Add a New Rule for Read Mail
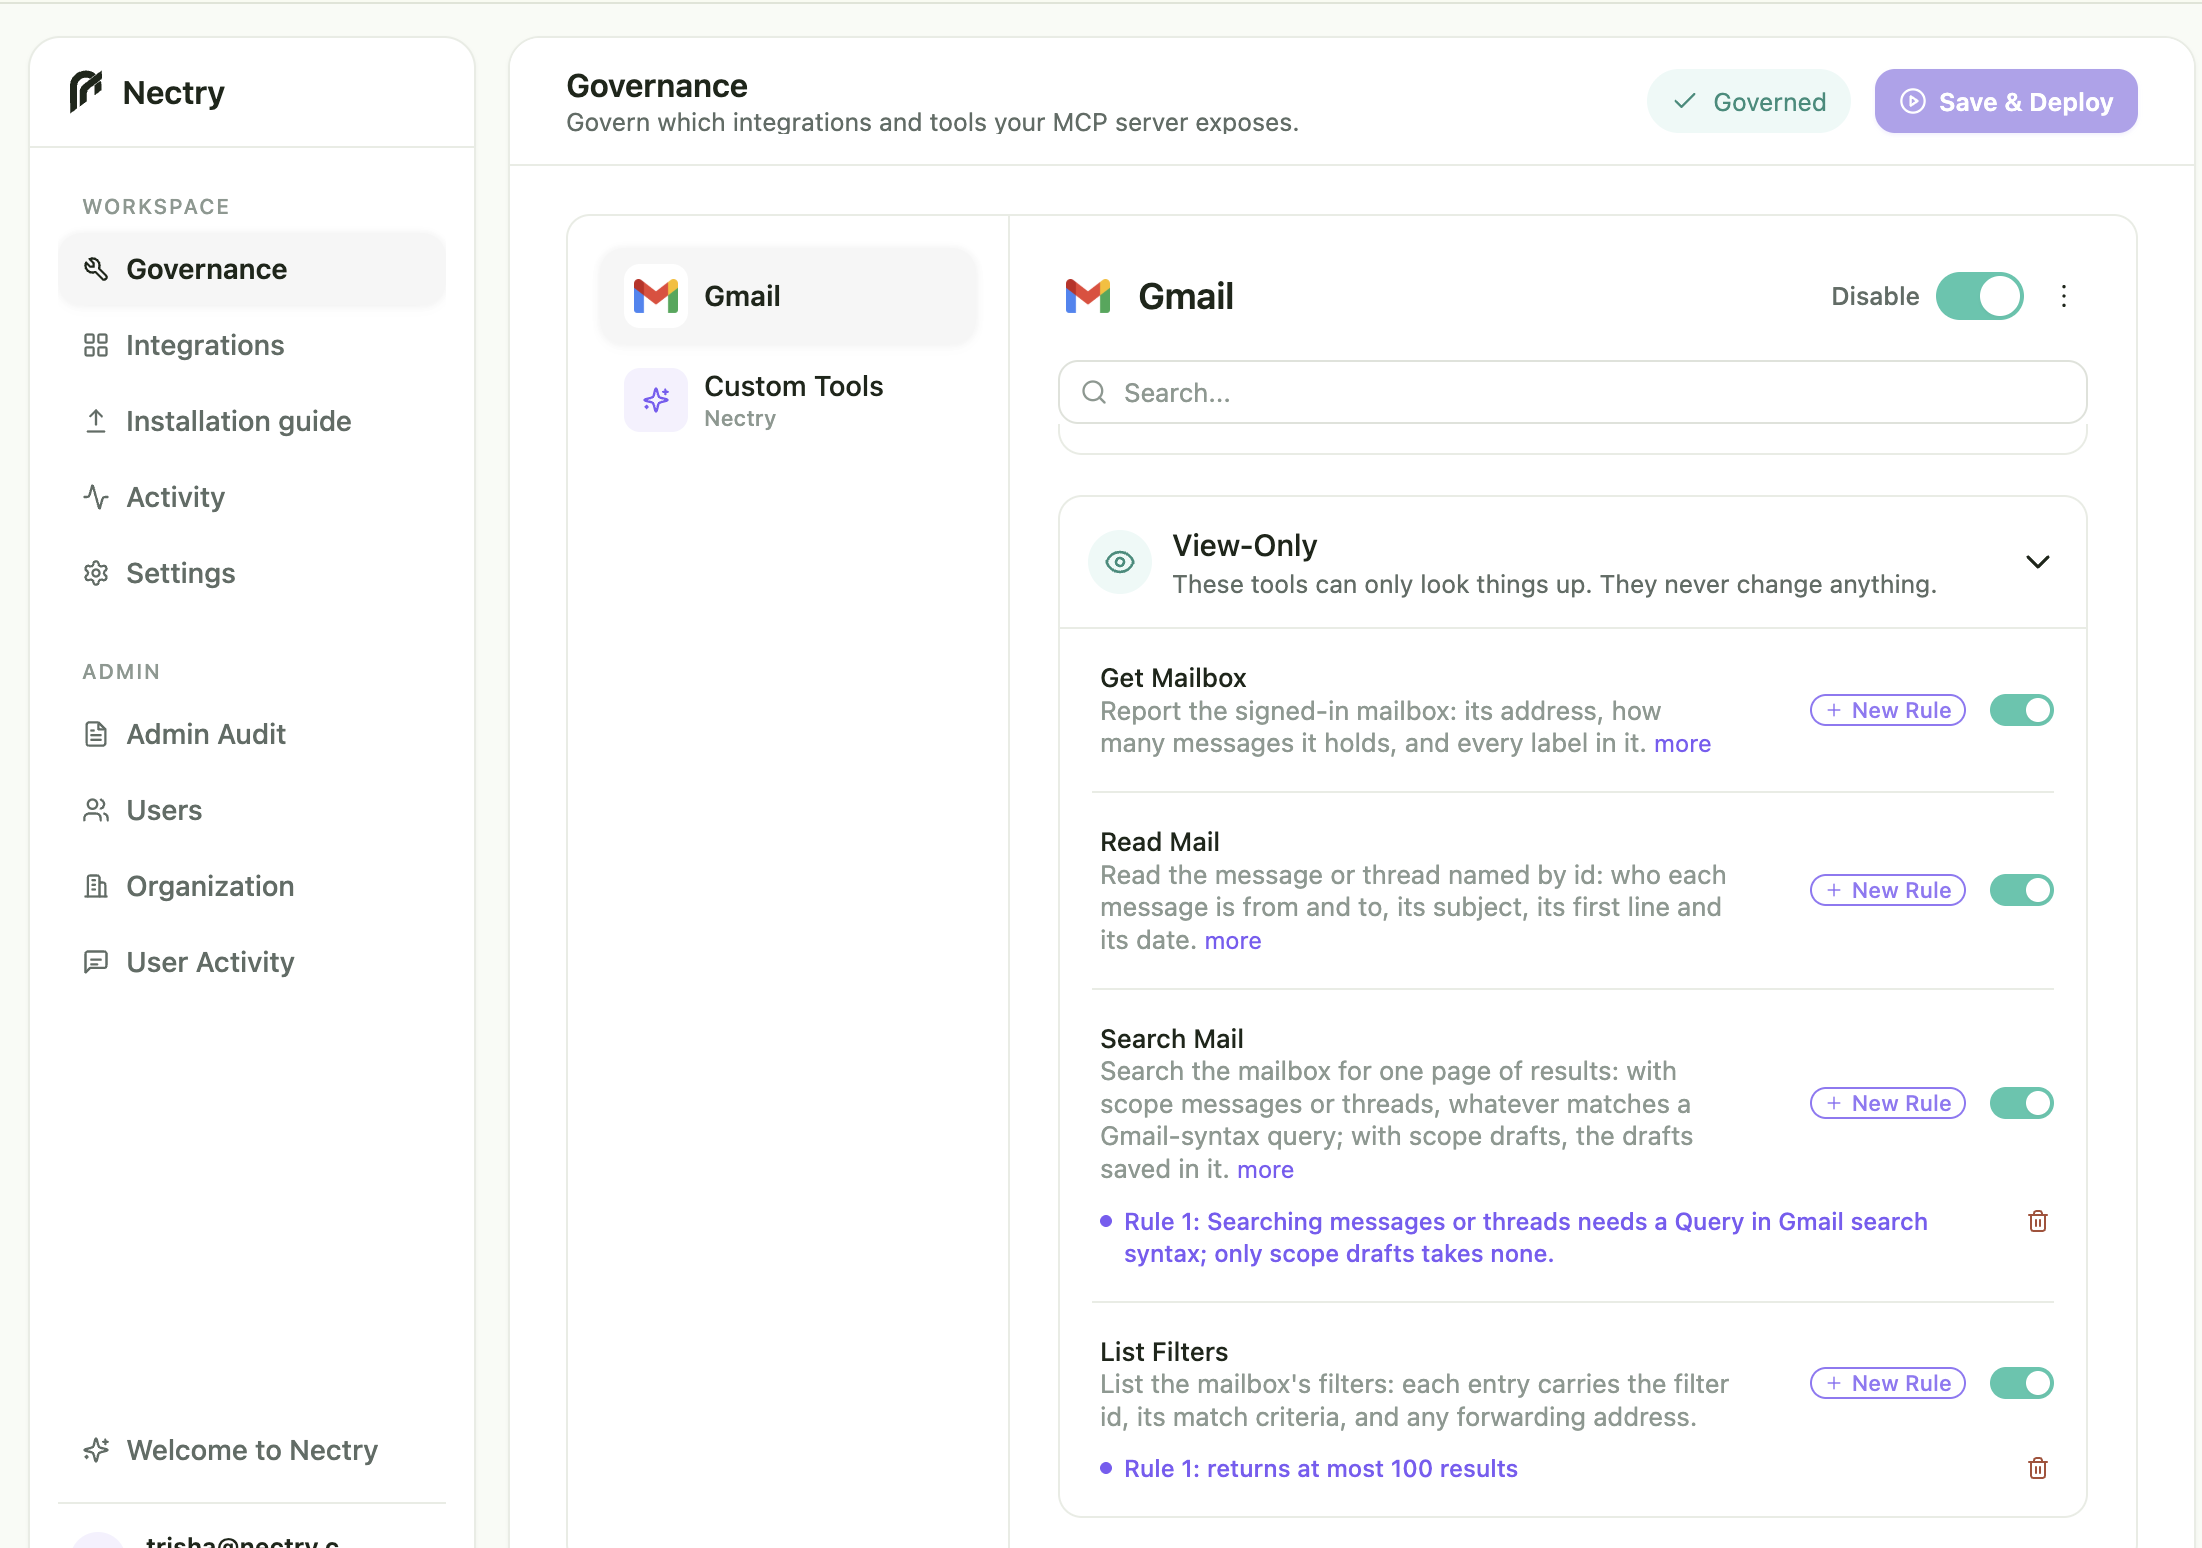 pos(1888,890)
